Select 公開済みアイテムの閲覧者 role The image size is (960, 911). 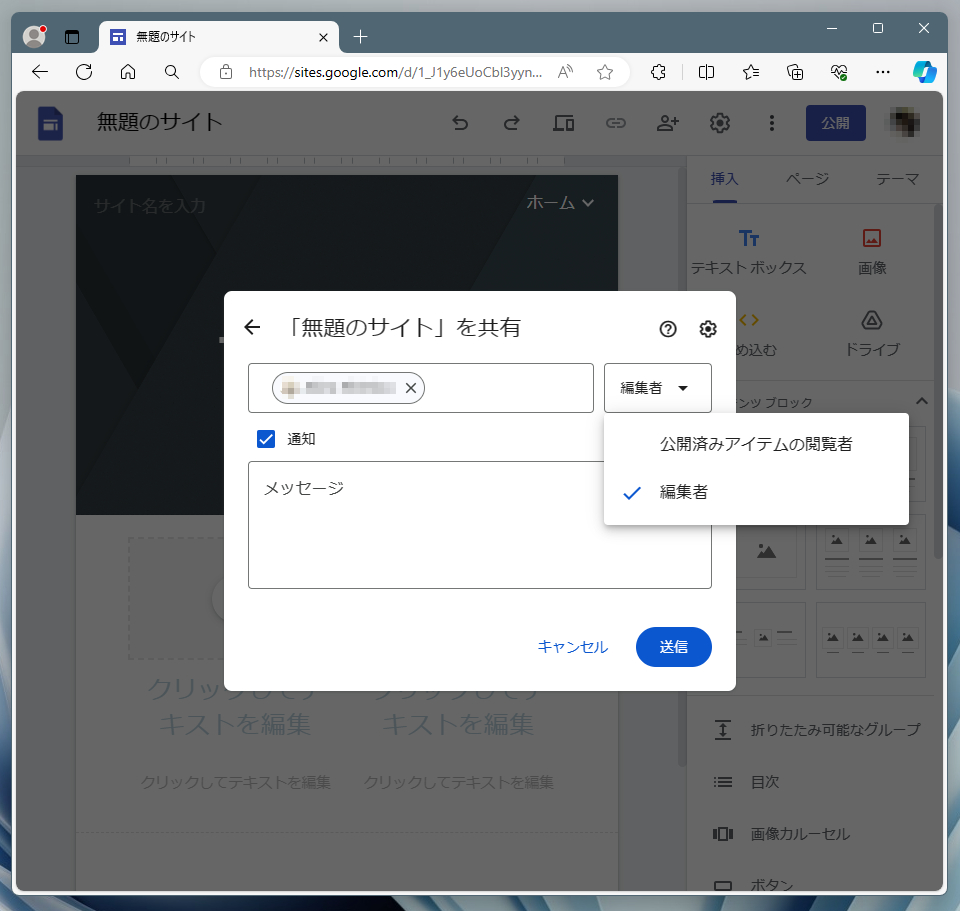756,444
